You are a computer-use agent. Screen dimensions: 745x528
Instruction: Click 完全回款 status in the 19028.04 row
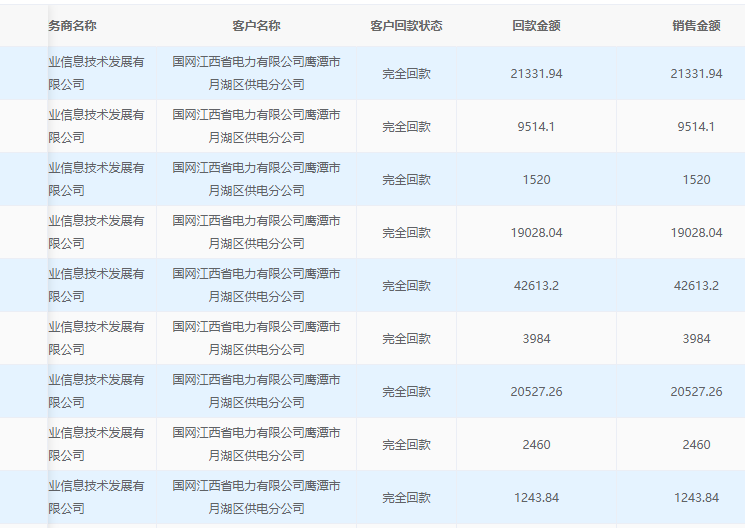[406, 233]
